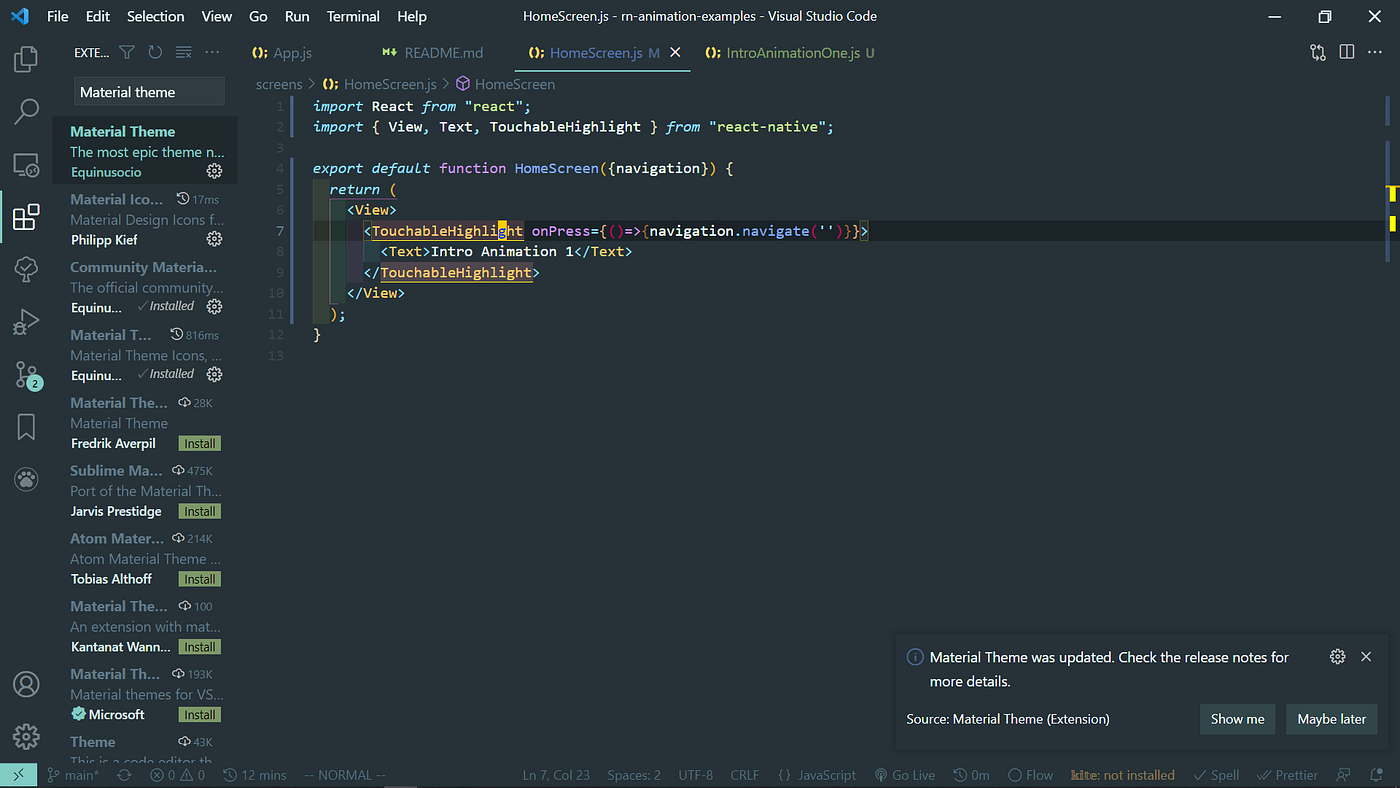Toggle Go Live server in status bar
Screen dimensions: 1400x788
coord(904,775)
